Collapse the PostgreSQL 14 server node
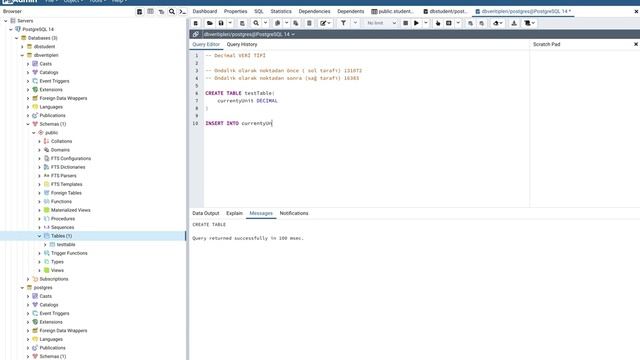640x360 pixels. pos(11,29)
